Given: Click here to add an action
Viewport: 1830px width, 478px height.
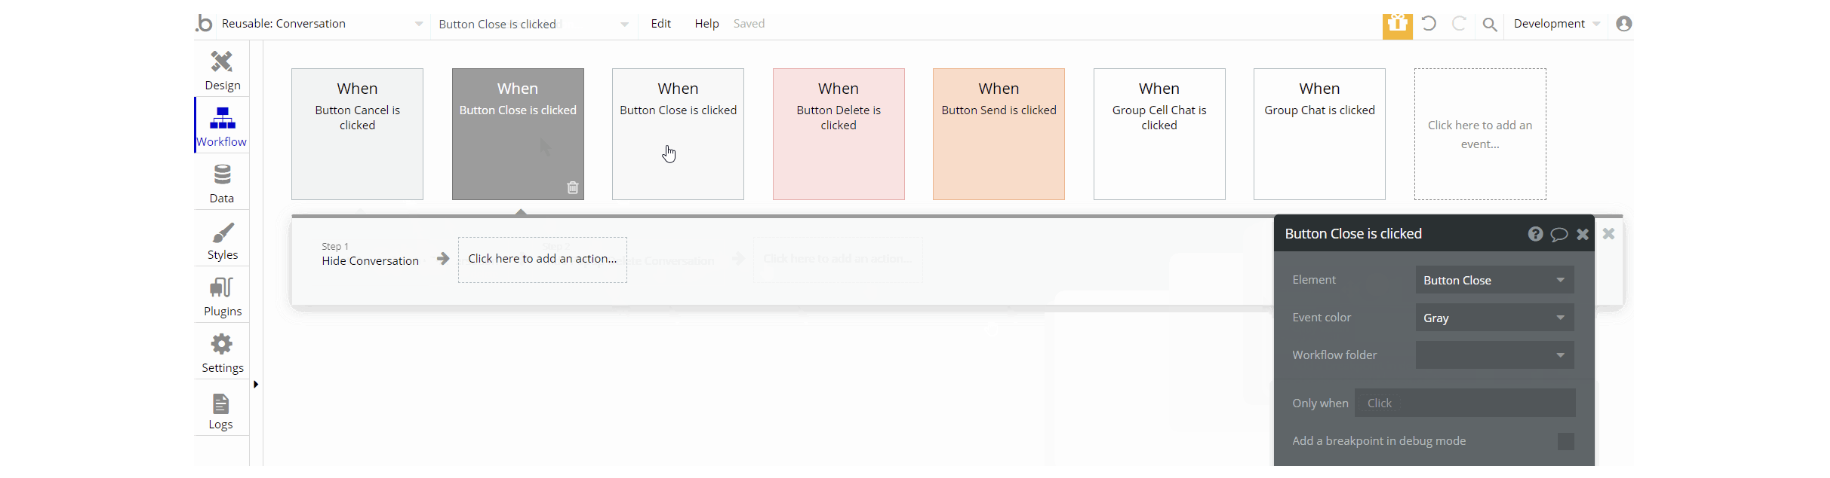Looking at the screenshot, I should [542, 259].
